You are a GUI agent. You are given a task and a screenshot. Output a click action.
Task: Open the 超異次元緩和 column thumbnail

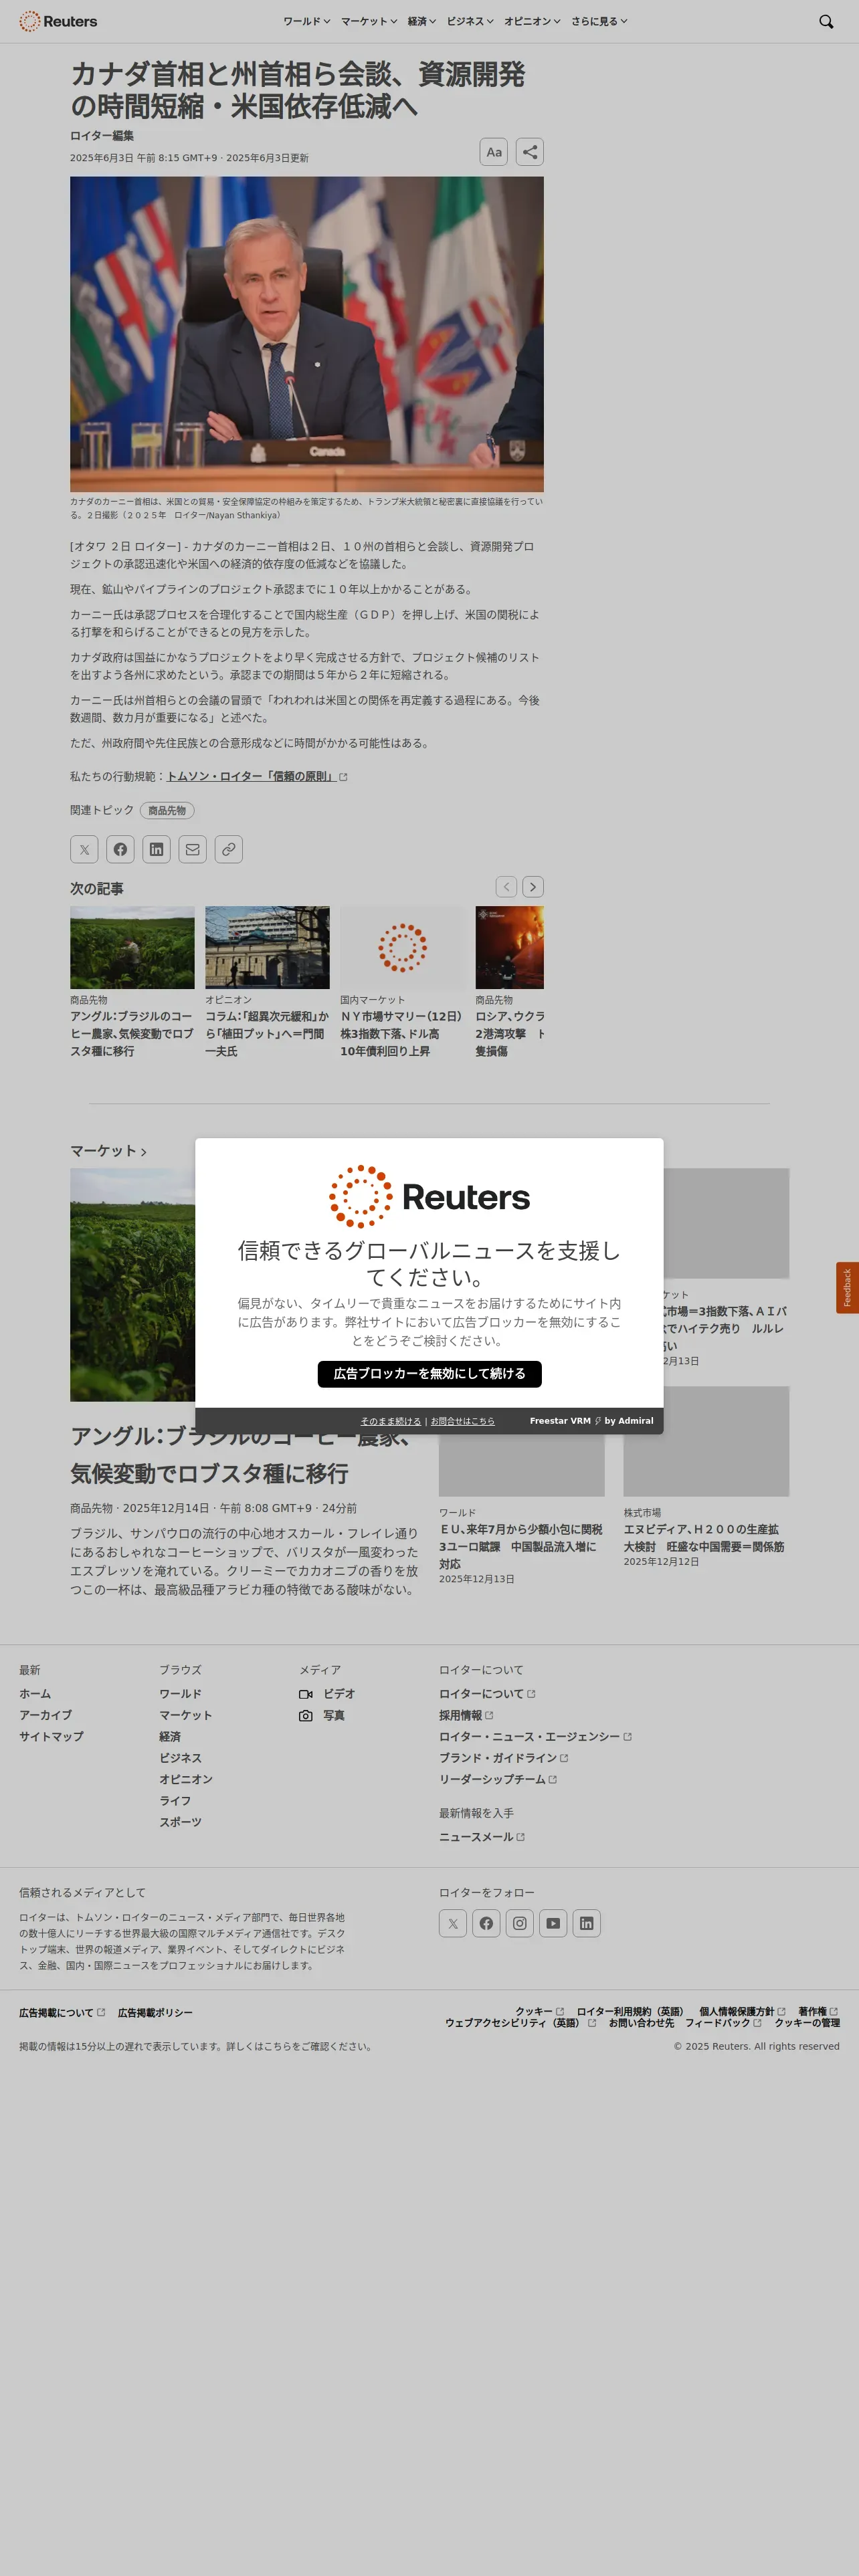(267, 948)
